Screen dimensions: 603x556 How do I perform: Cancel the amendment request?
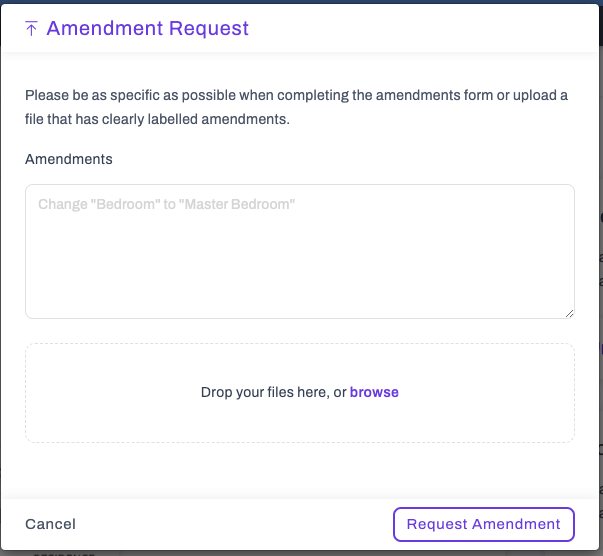[x=50, y=524]
